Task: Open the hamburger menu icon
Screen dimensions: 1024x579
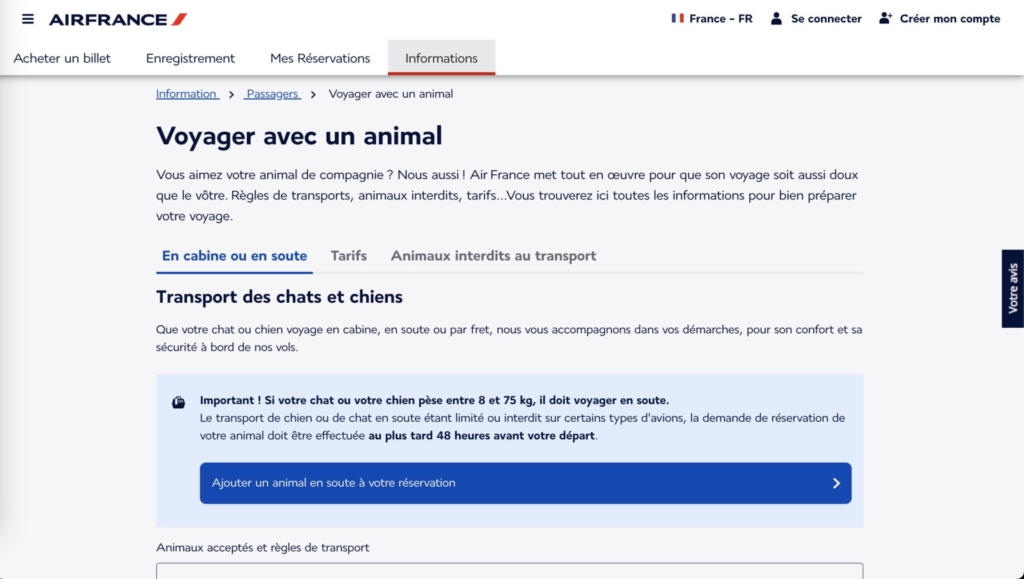Action: [27, 19]
